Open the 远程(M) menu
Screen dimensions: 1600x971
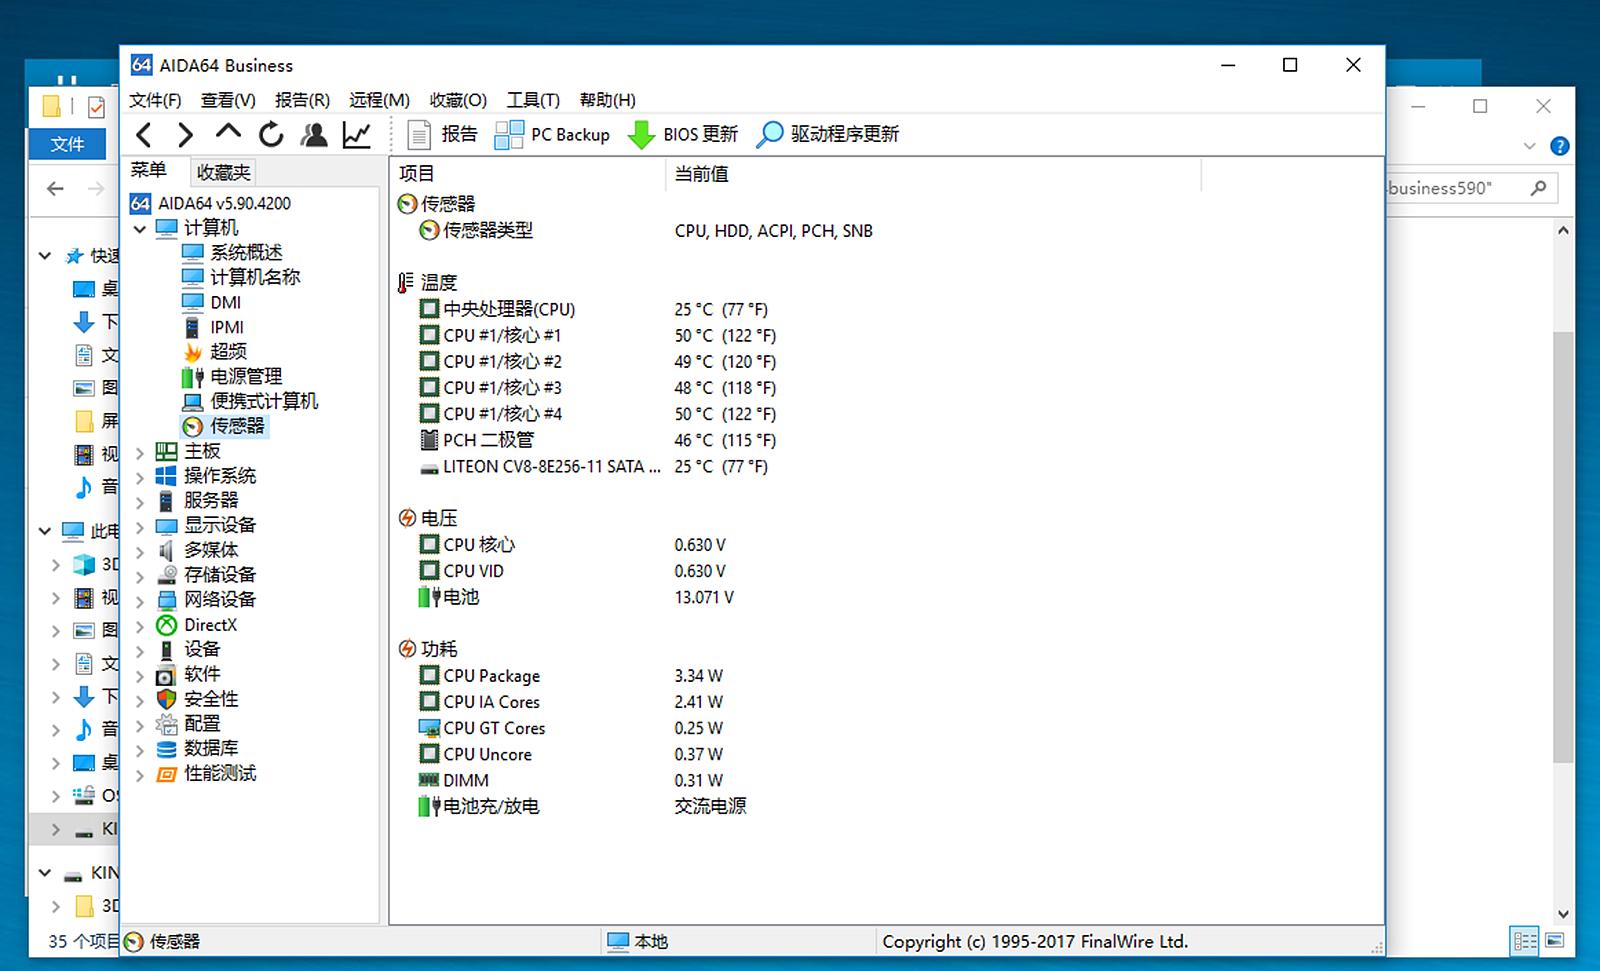[x=379, y=100]
